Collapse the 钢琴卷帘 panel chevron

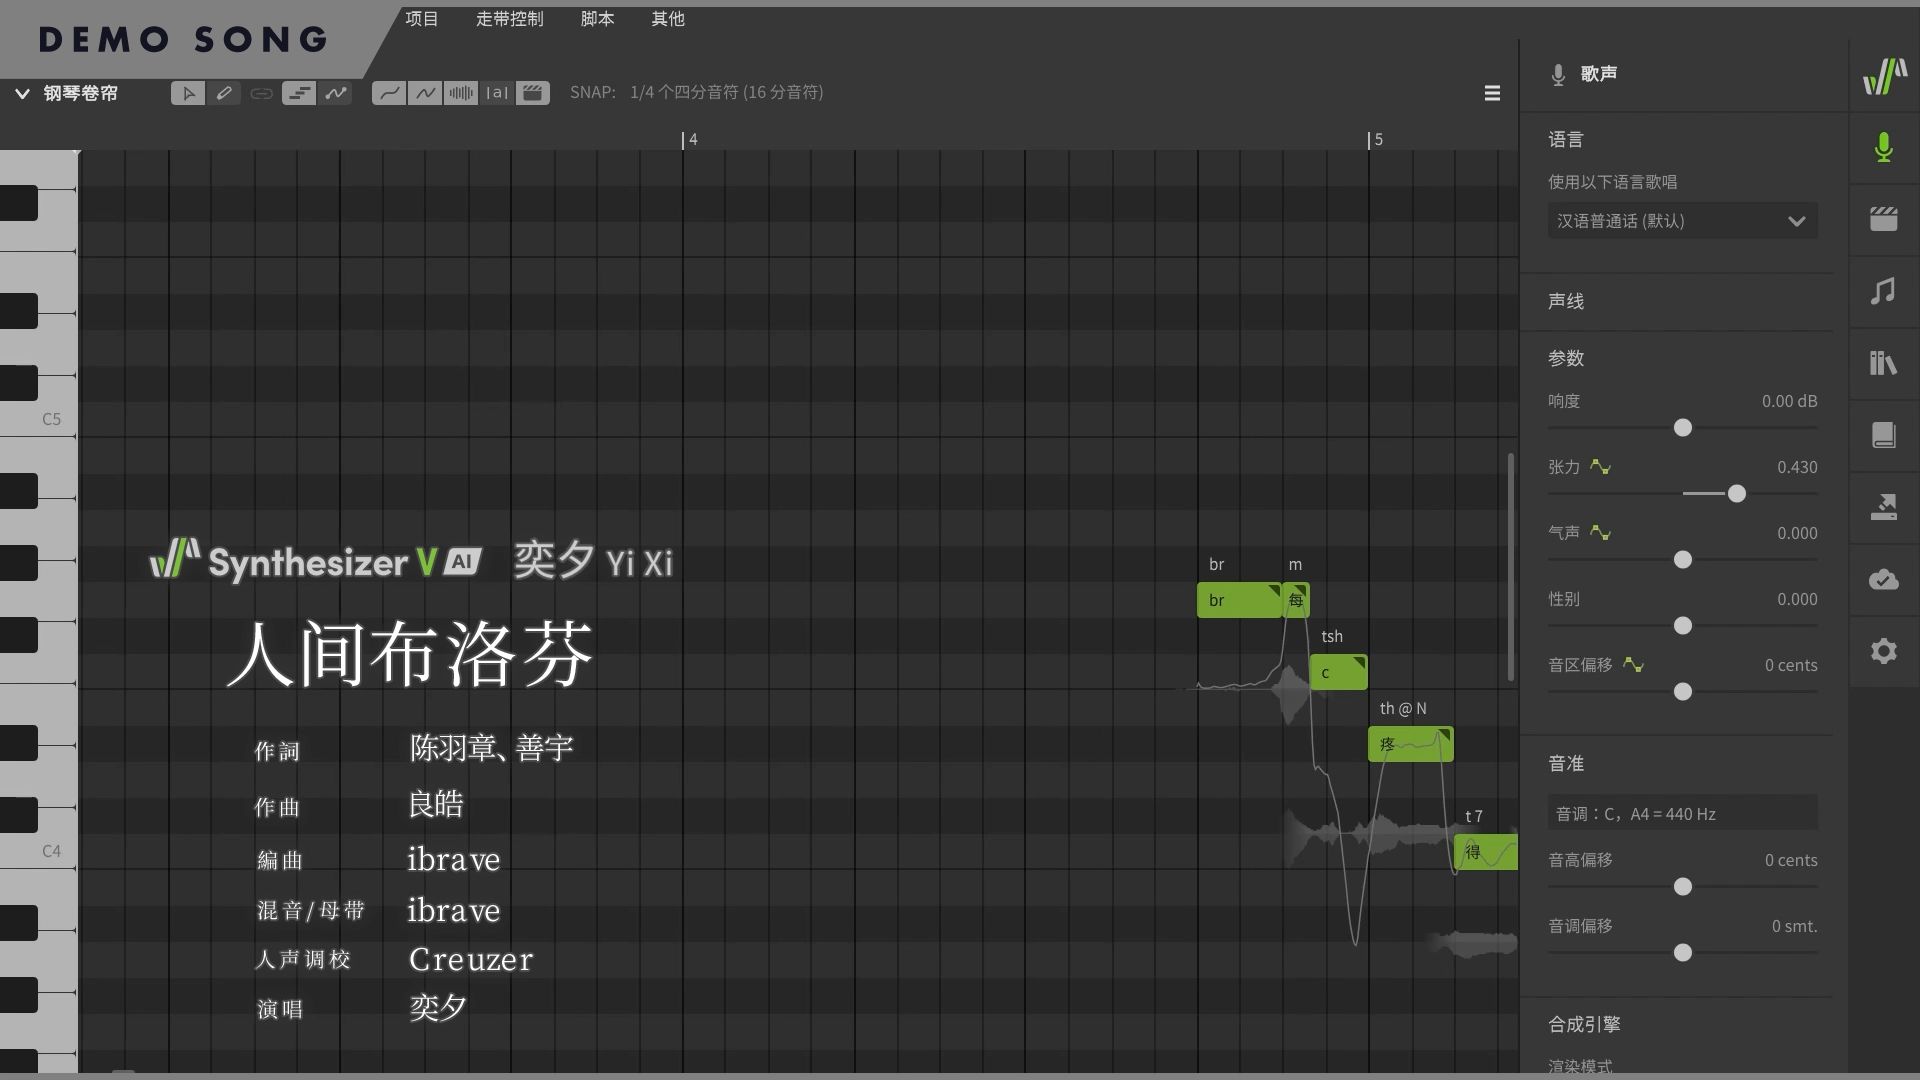(22, 93)
